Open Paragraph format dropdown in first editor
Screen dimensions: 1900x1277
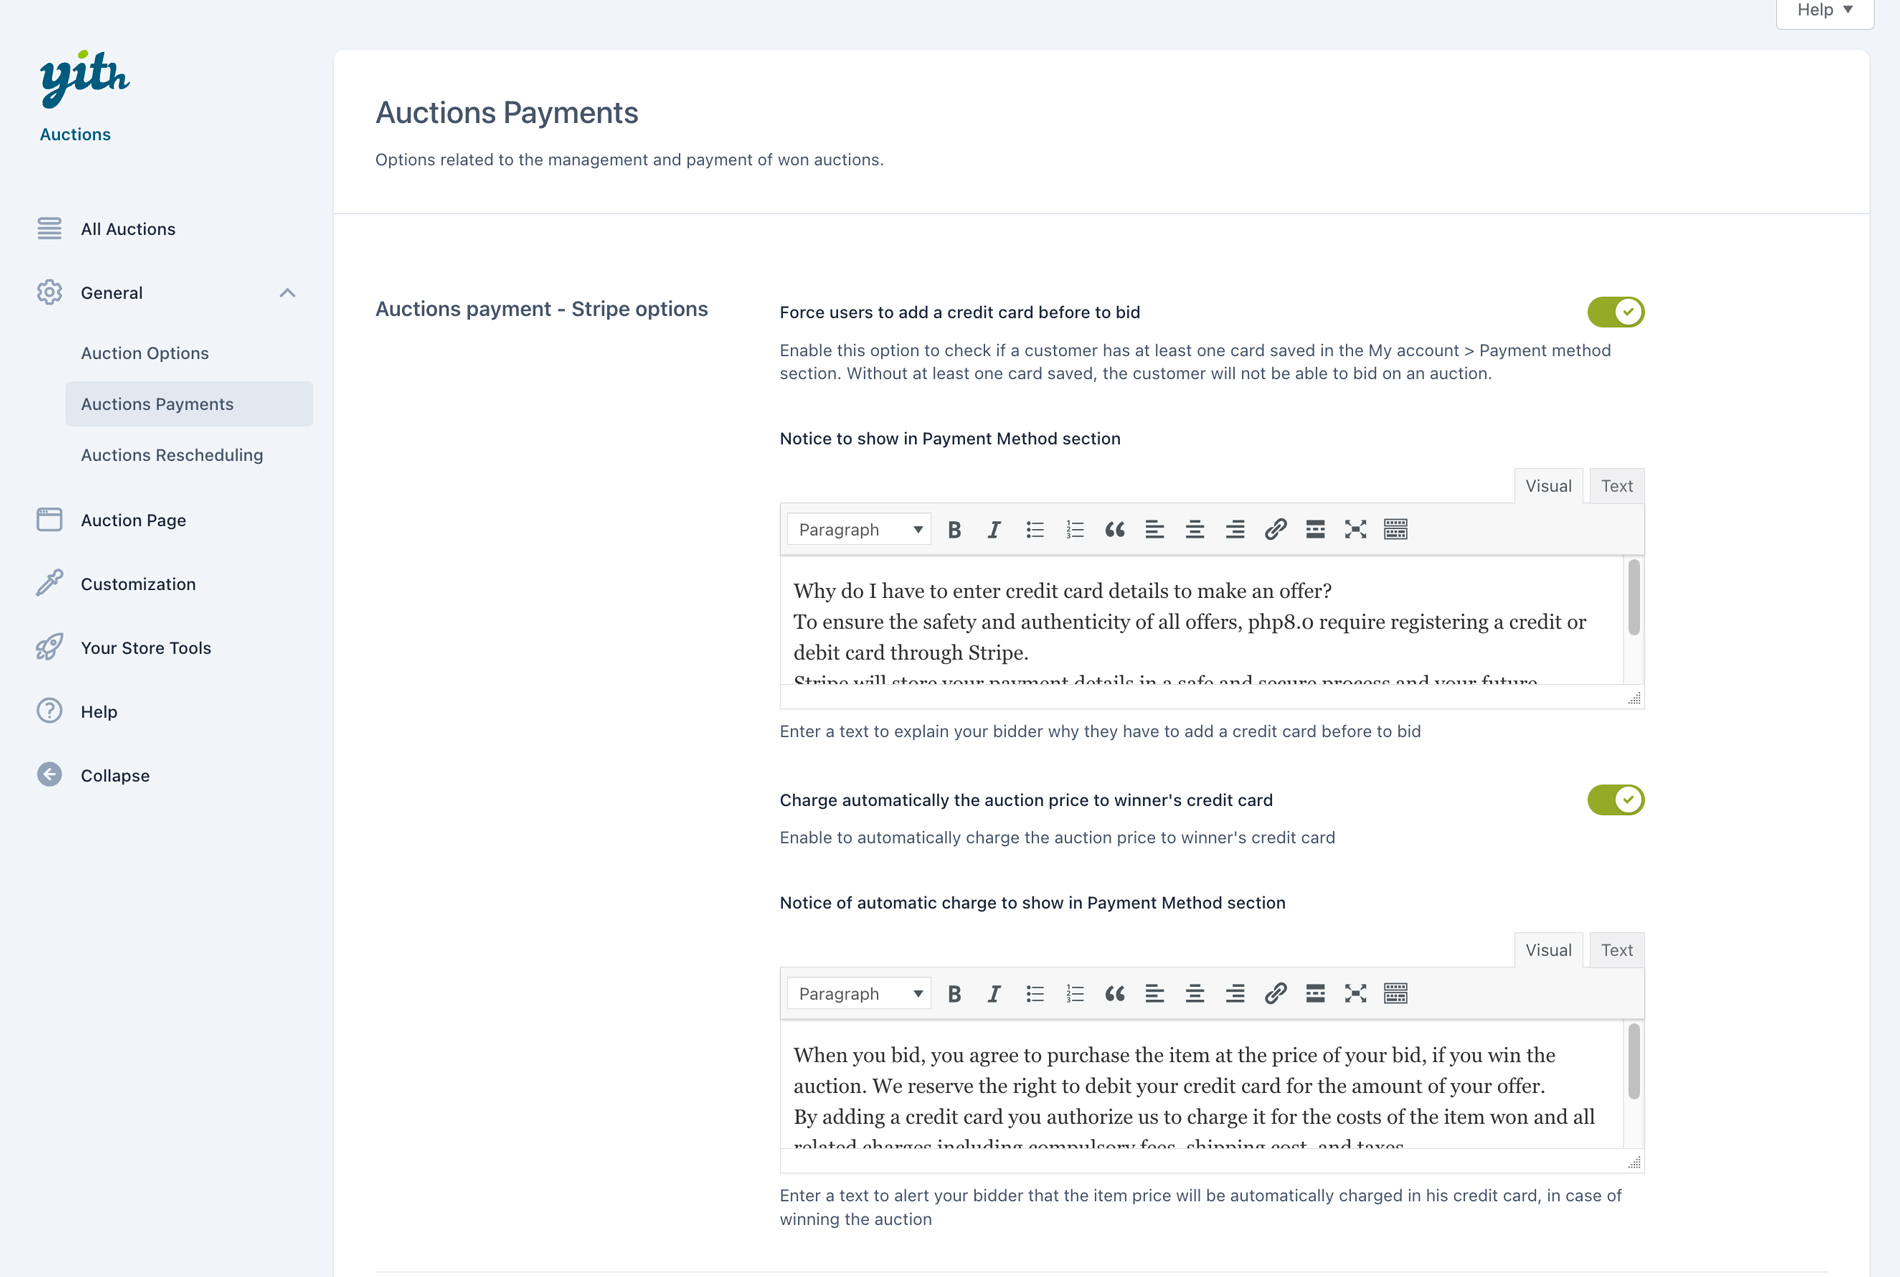coord(859,530)
